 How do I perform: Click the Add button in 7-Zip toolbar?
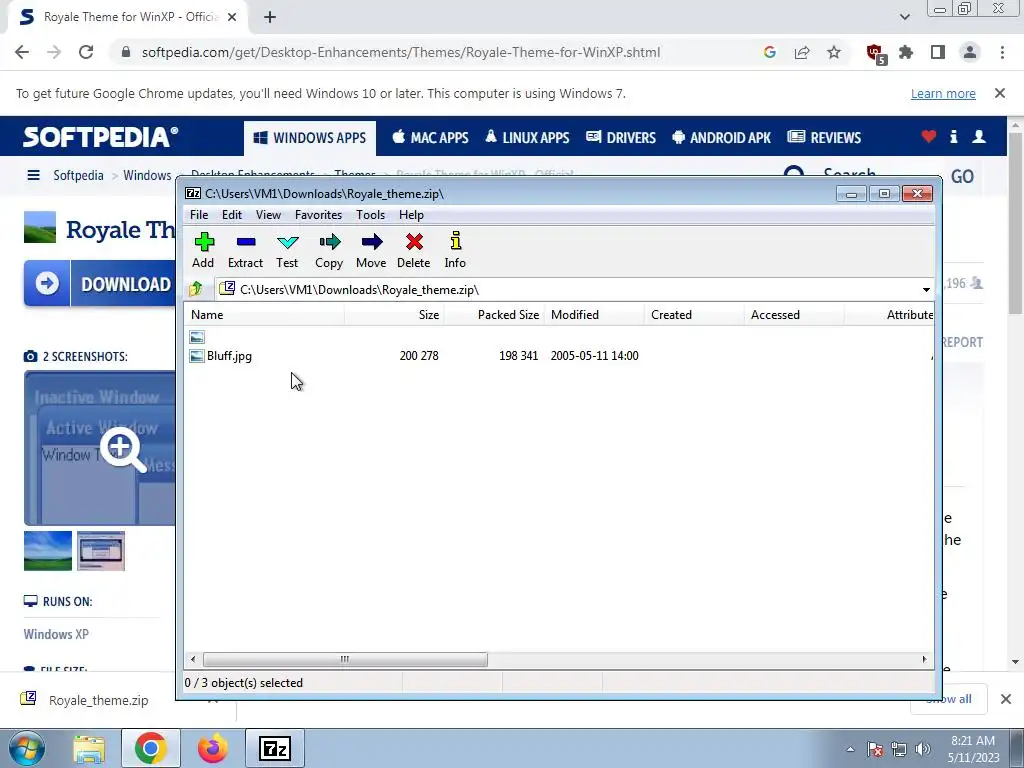[x=204, y=250]
